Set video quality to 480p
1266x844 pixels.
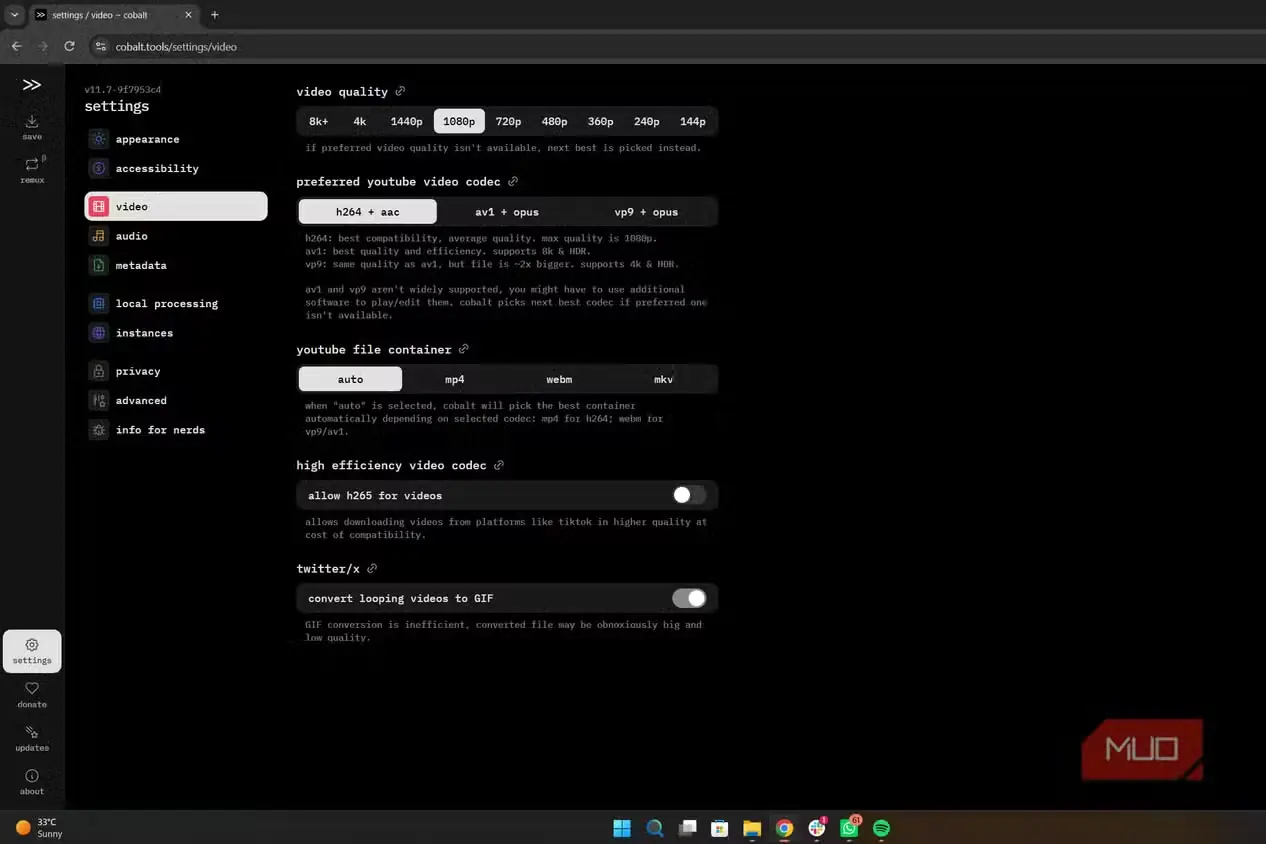554,121
